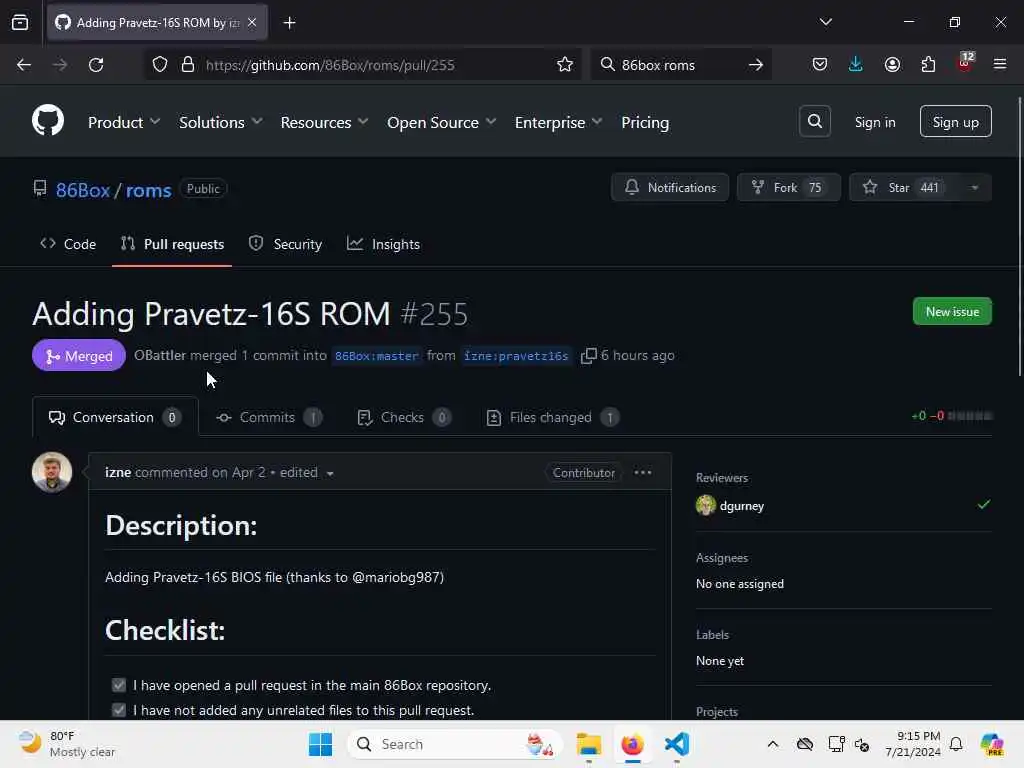Open the tracking protection shield icon
1024x768 pixels.
[x=160, y=65]
